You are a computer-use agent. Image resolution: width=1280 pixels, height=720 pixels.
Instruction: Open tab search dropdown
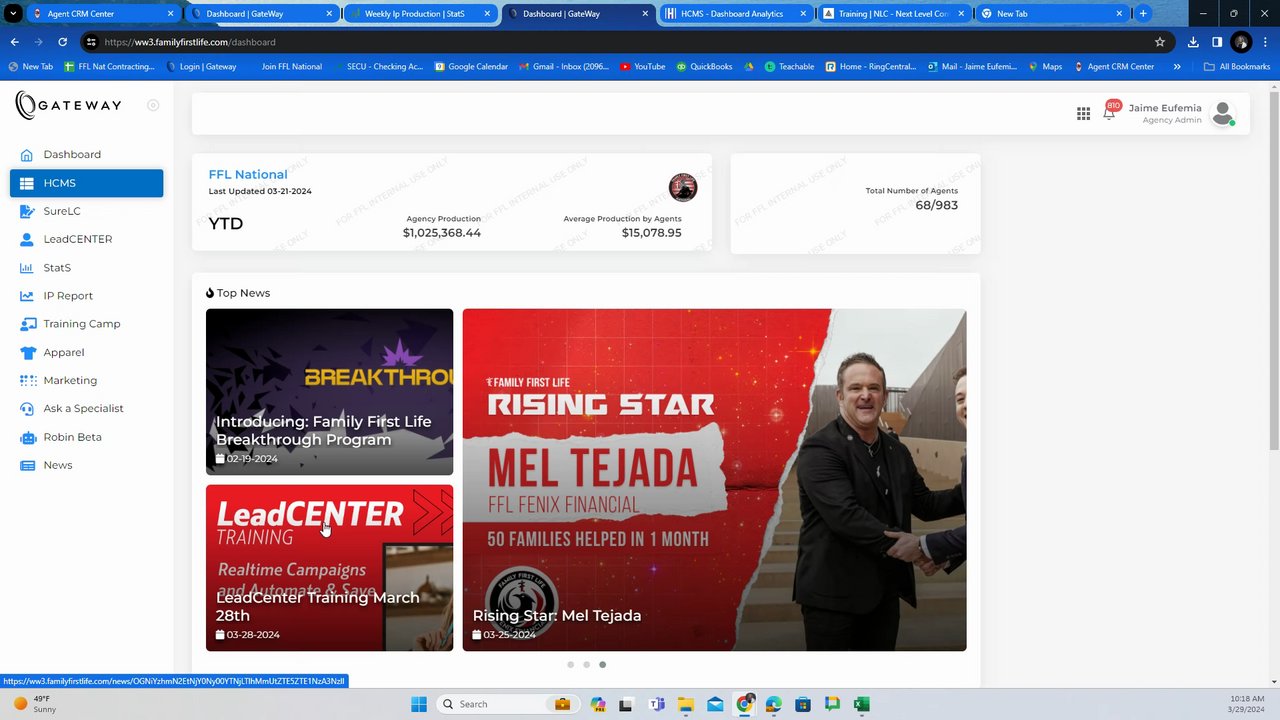coord(13,14)
